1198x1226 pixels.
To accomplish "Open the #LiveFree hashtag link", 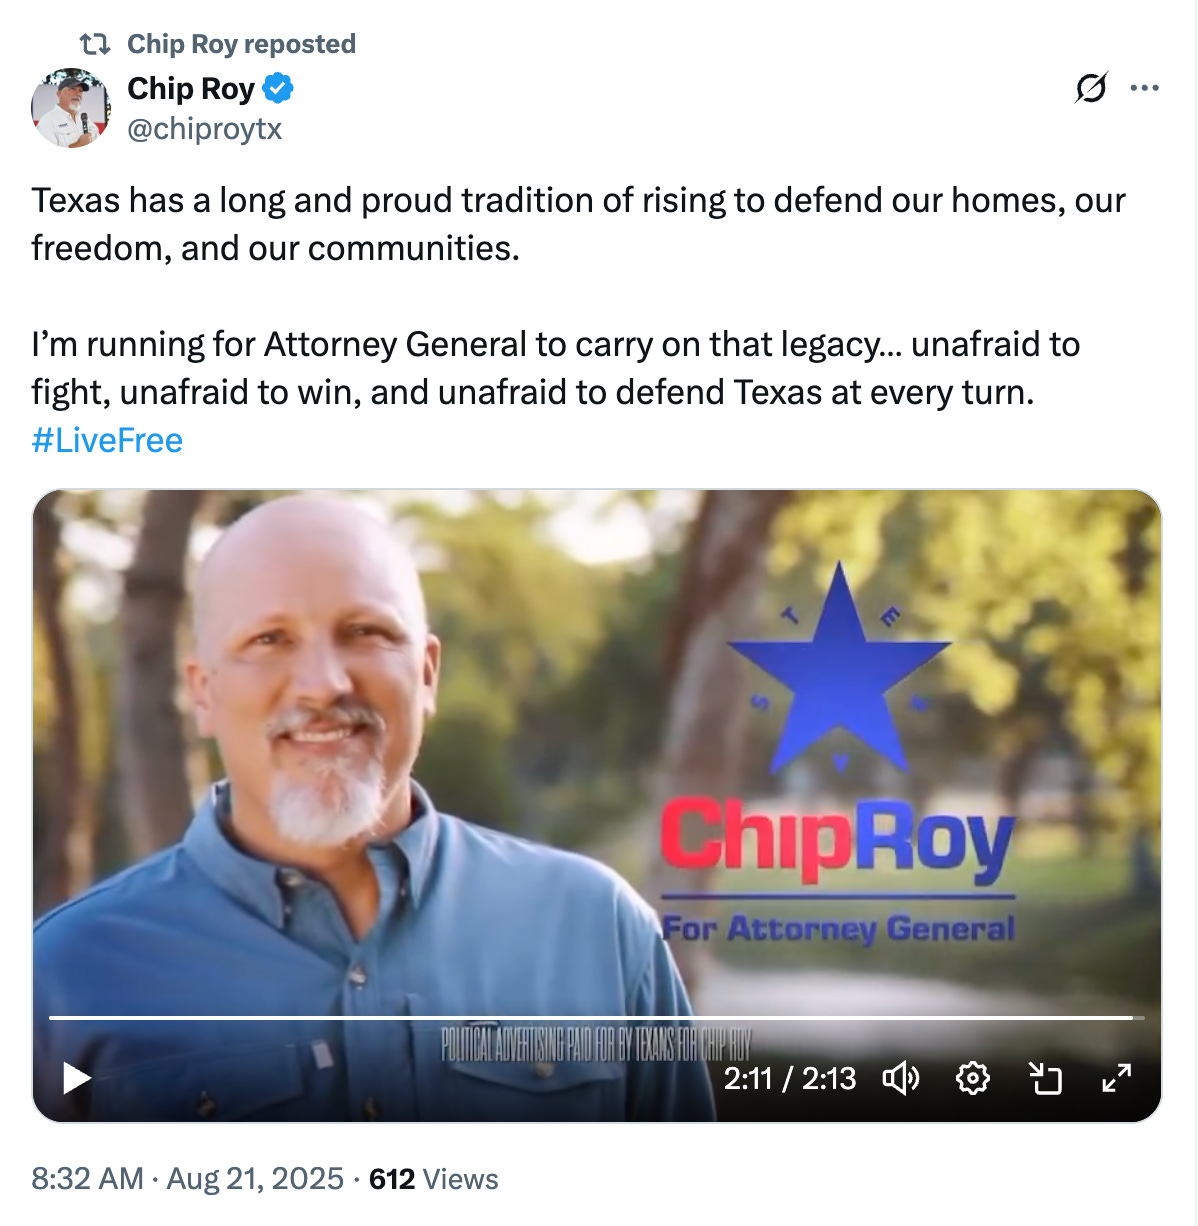I will 107,440.
